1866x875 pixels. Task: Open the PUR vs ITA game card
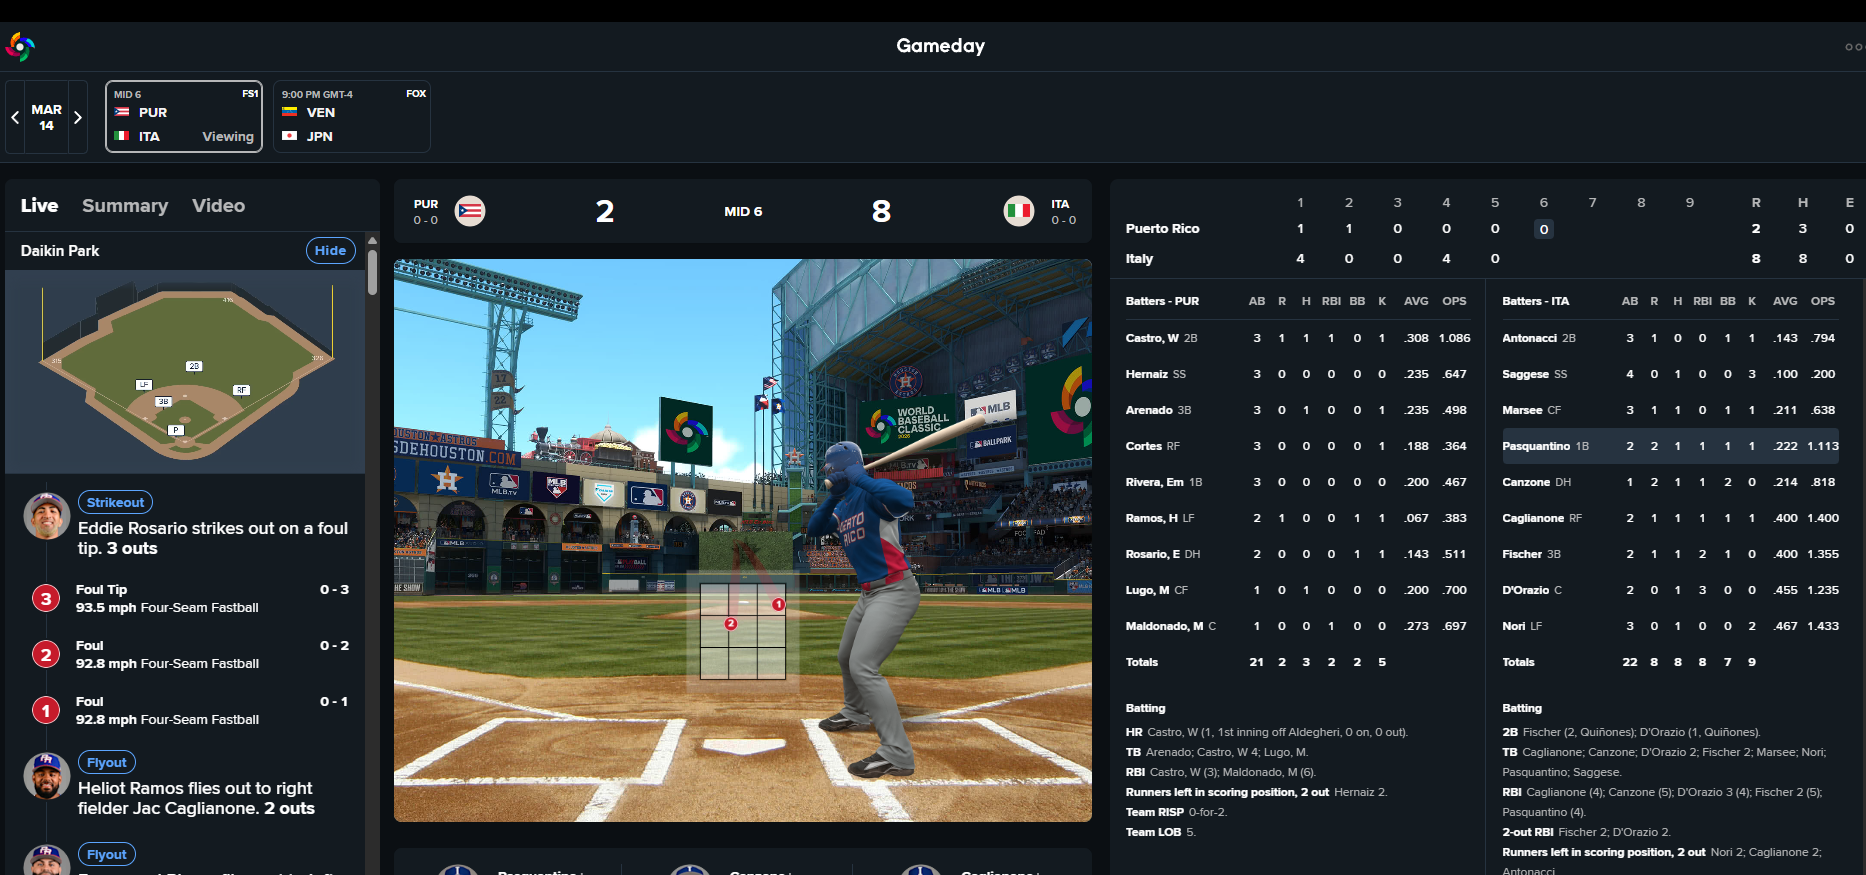click(184, 117)
